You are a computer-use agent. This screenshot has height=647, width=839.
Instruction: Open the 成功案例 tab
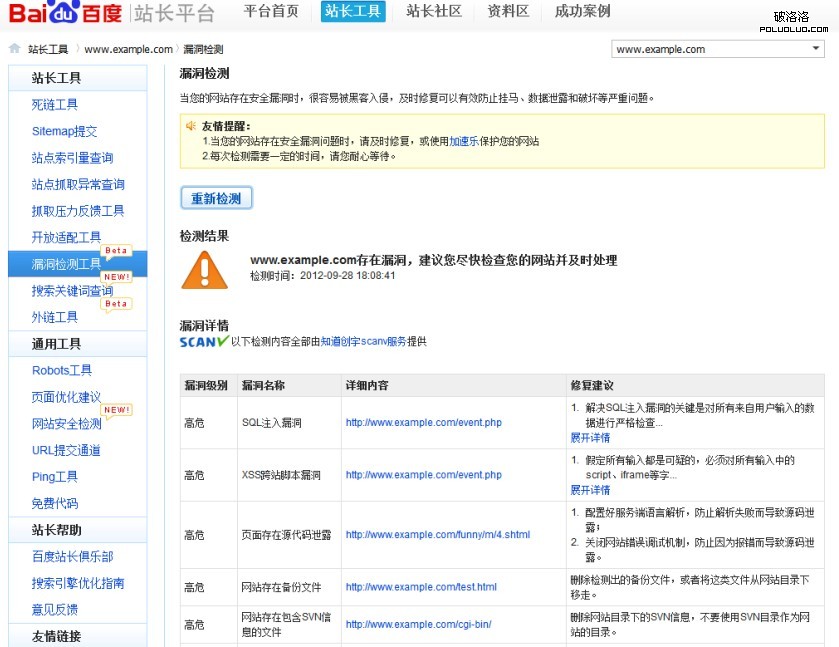582,12
